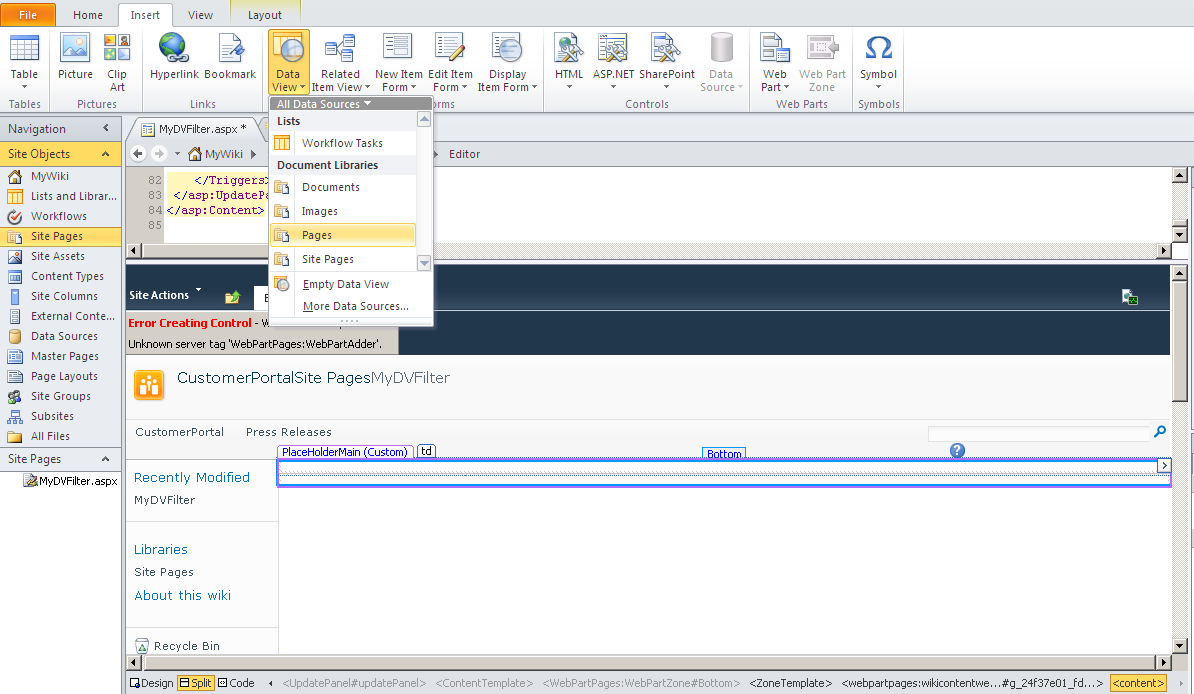Switch to the Home ribbon tab
Viewport: 1194px width, 694px height.
[x=88, y=14]
